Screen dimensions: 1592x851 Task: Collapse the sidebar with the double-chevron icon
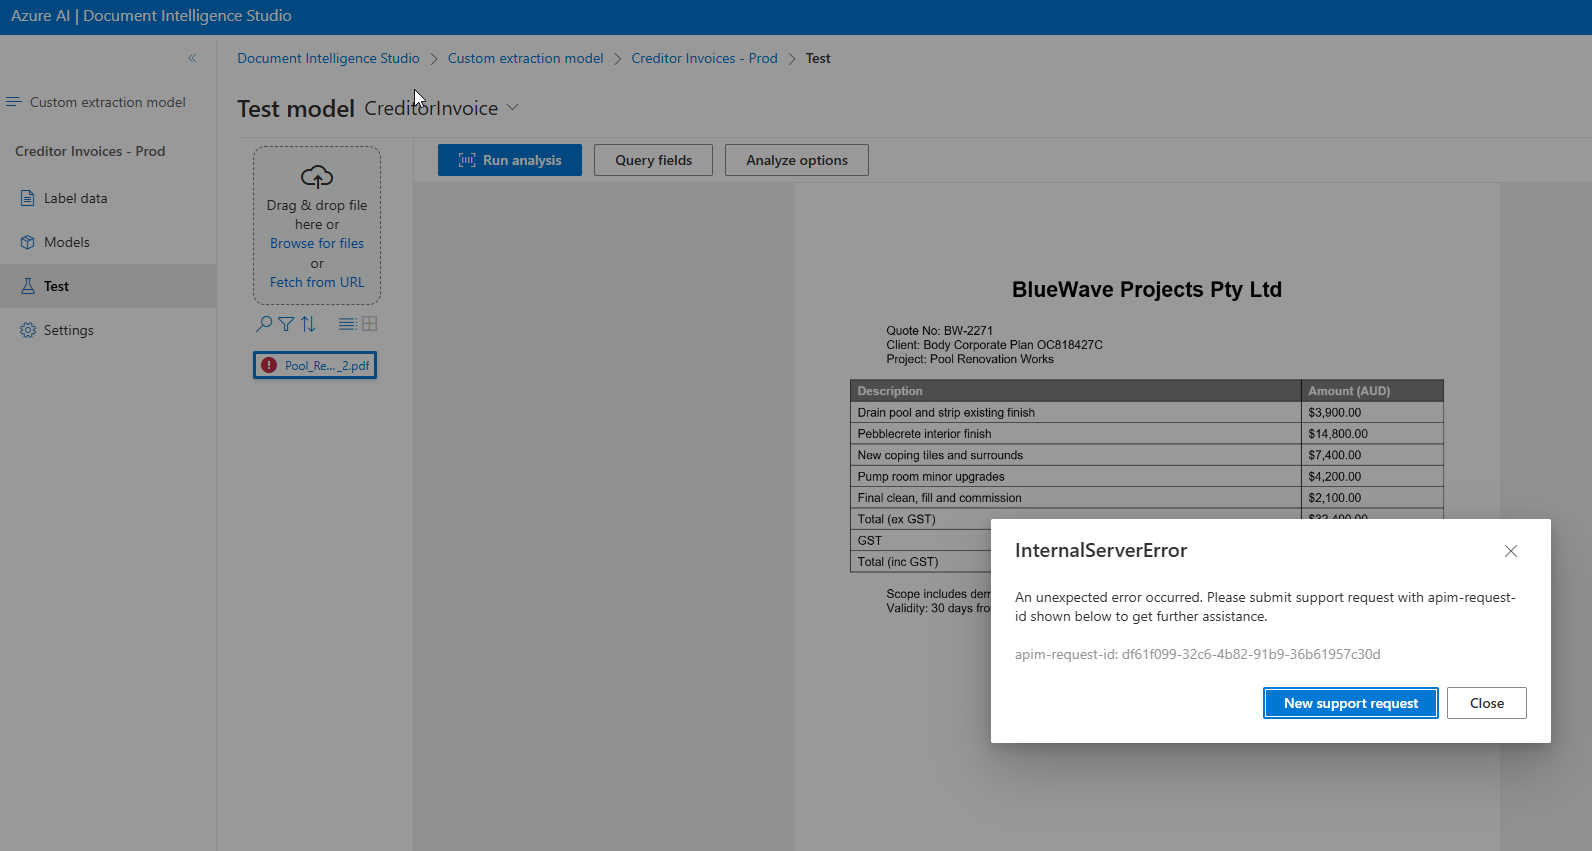[192, 58]
